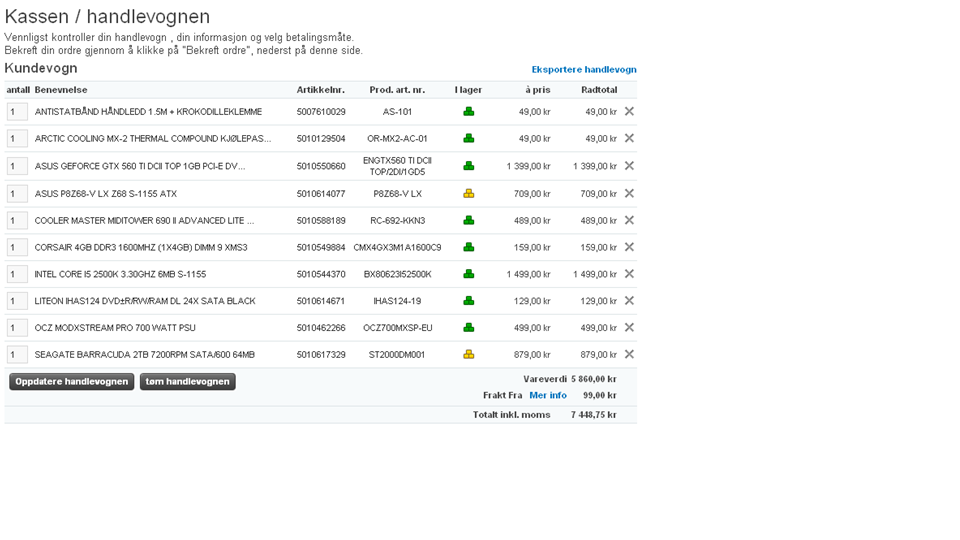Edit quantity field for COOLER MASTER MIDITOWER
Viewport: 960px width, 540px height.
coord(17,220)
